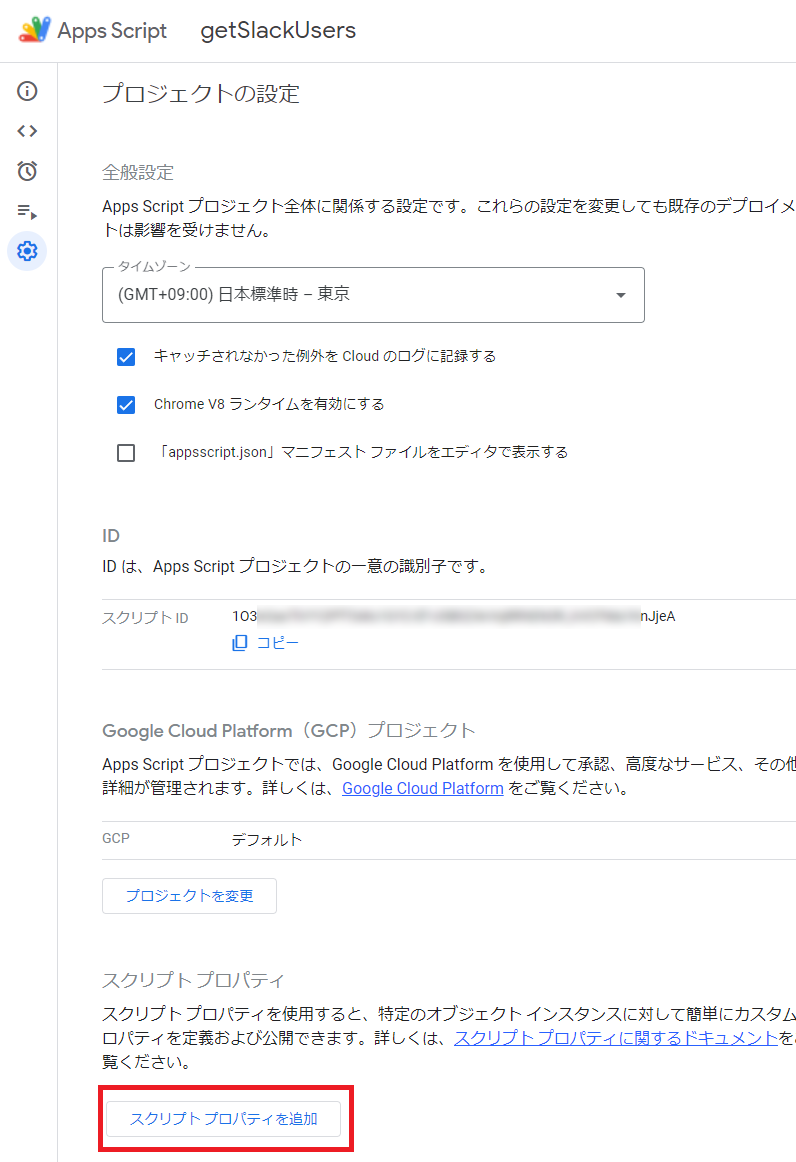This screenshot has width=796, height=1162.
Task: Enable show appsscript.json manifest checkbox
Action: 126,453
